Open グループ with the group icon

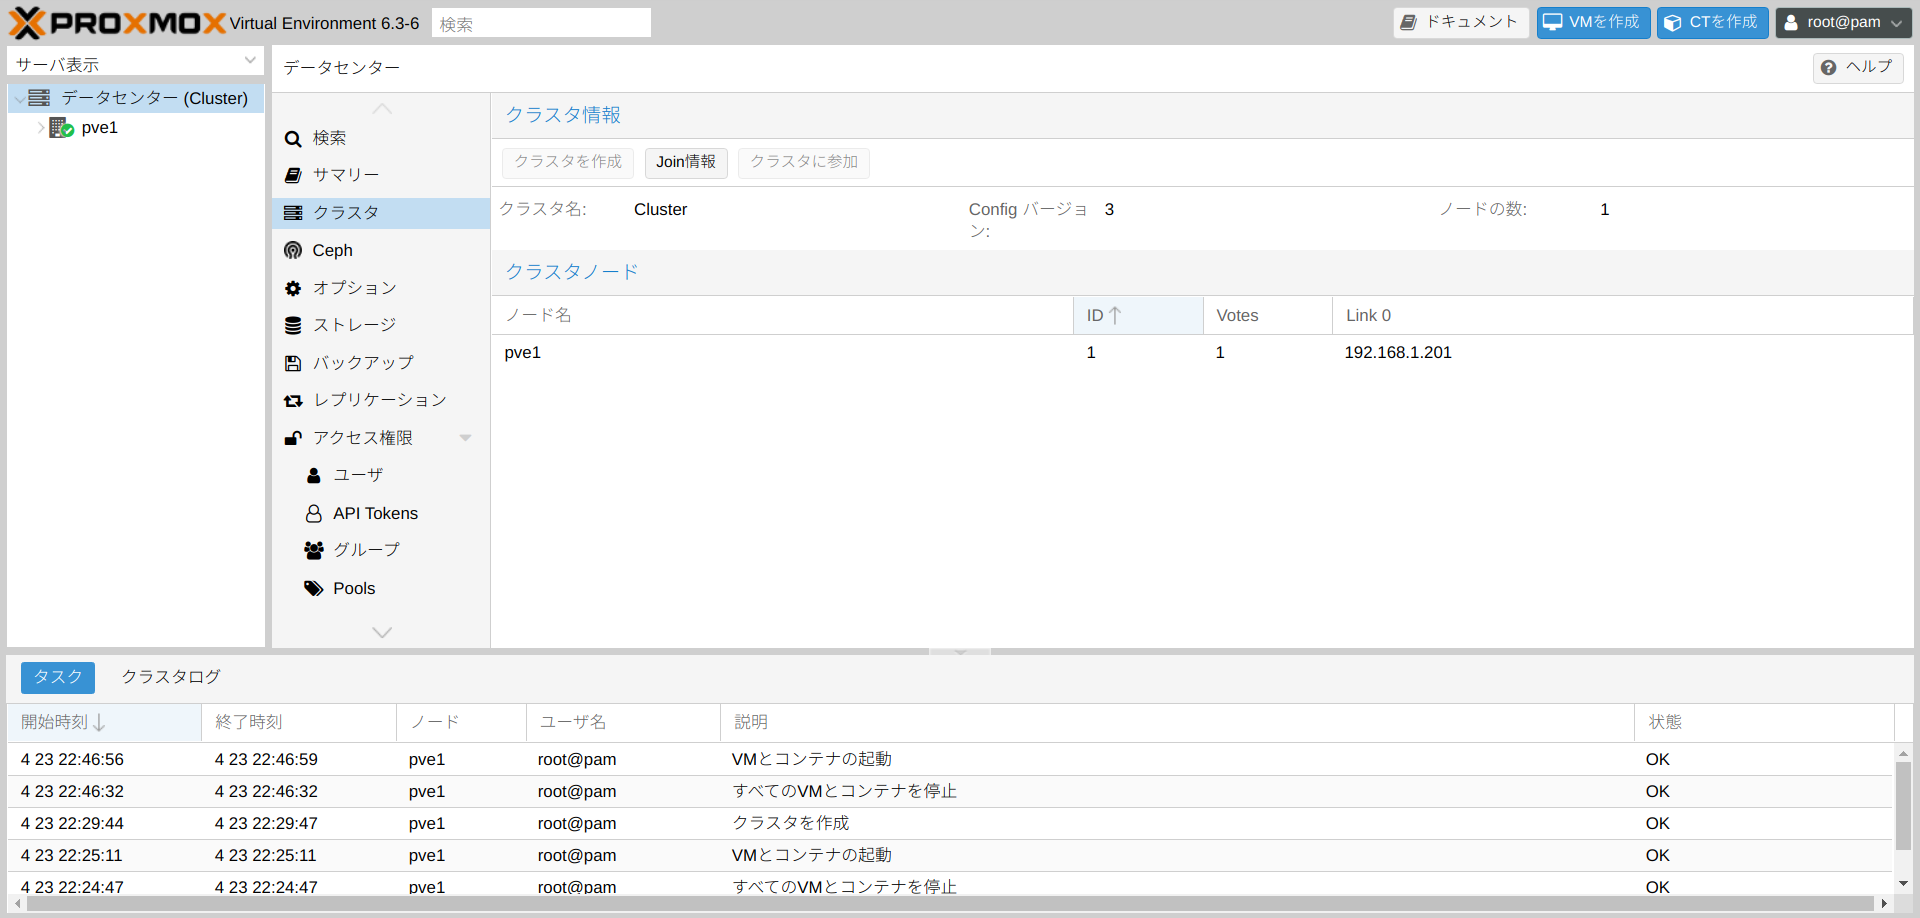[x=313, y=550]
